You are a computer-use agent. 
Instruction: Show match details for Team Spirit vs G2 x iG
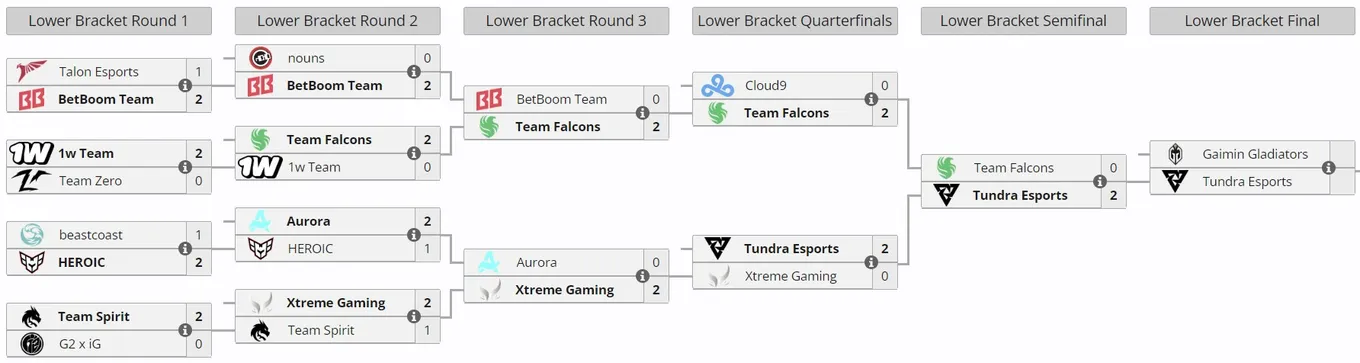pos(185,330)
